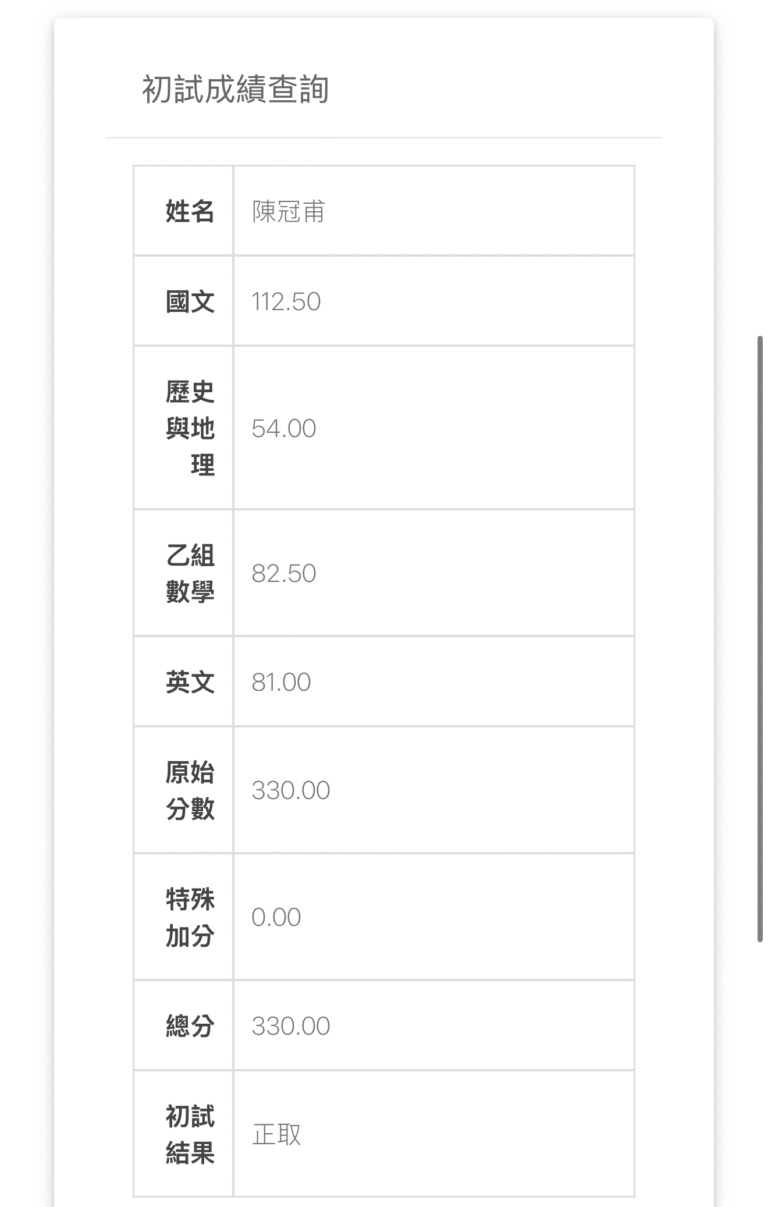Viewport: 768px width, 1207px height.
Task: Select the 總分 value 330.00
Action: tap(290, 1027)
